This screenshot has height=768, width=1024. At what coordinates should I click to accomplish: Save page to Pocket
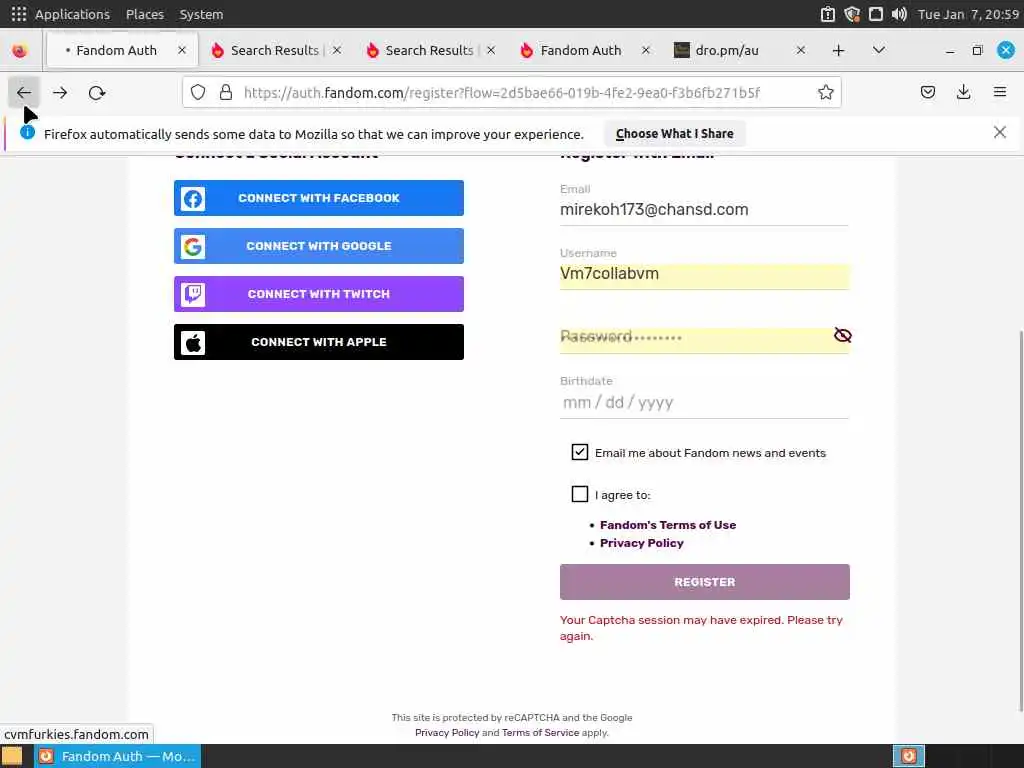[x=927, y=93]
